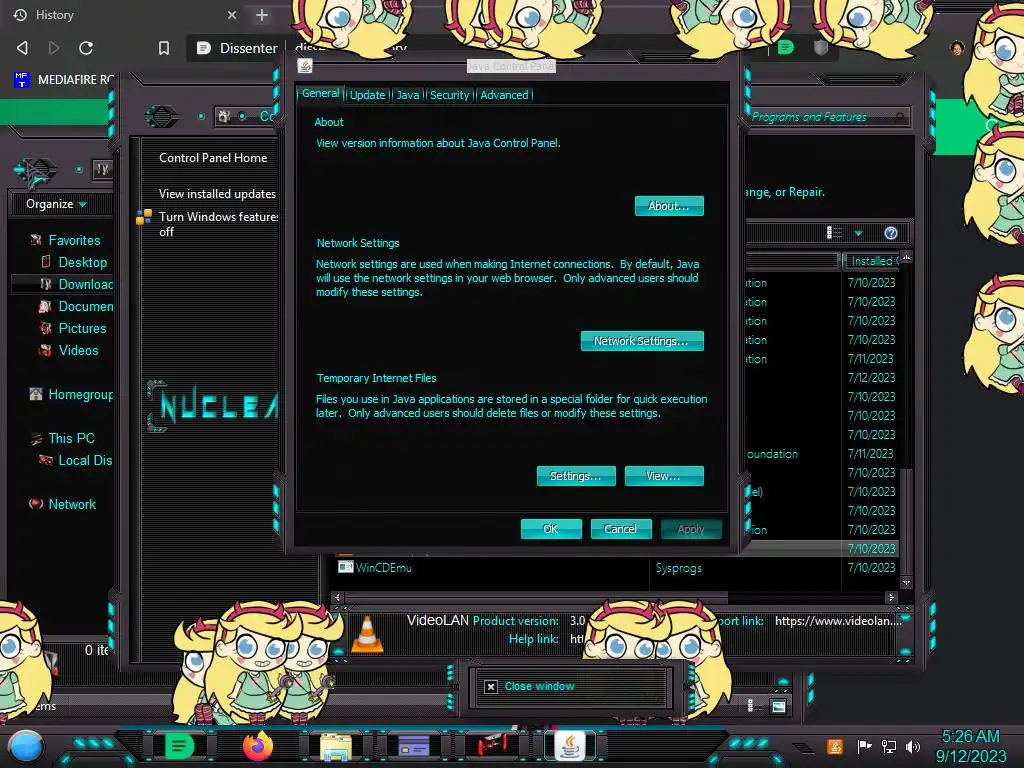Image resolution: width=1024 pixels, height=768 pixels.
Task: Open Programs and Features help icon
Action: (x=891, y=233)
